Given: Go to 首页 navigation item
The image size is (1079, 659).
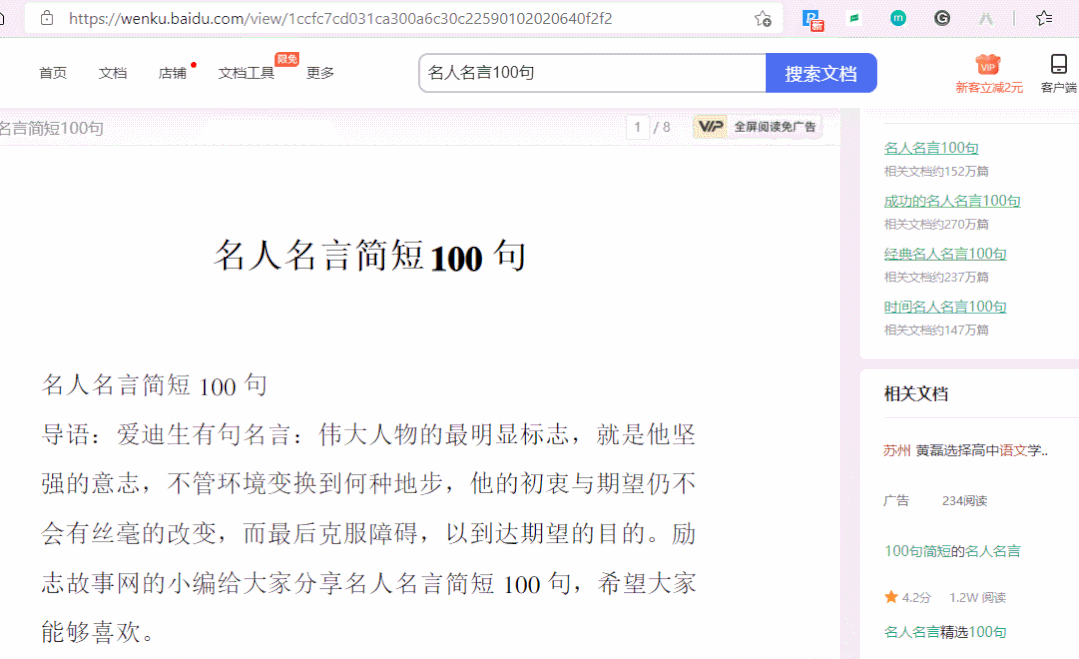Looking at the screenshot, I should 53,73.
